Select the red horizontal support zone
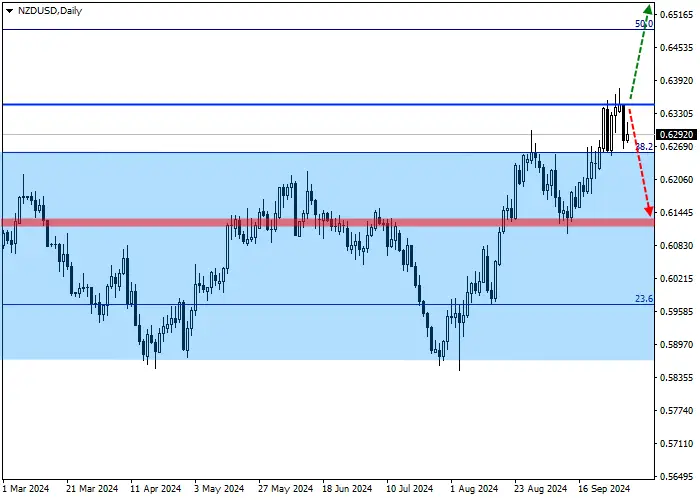This screenshot has height=500, width=700. 328,222
